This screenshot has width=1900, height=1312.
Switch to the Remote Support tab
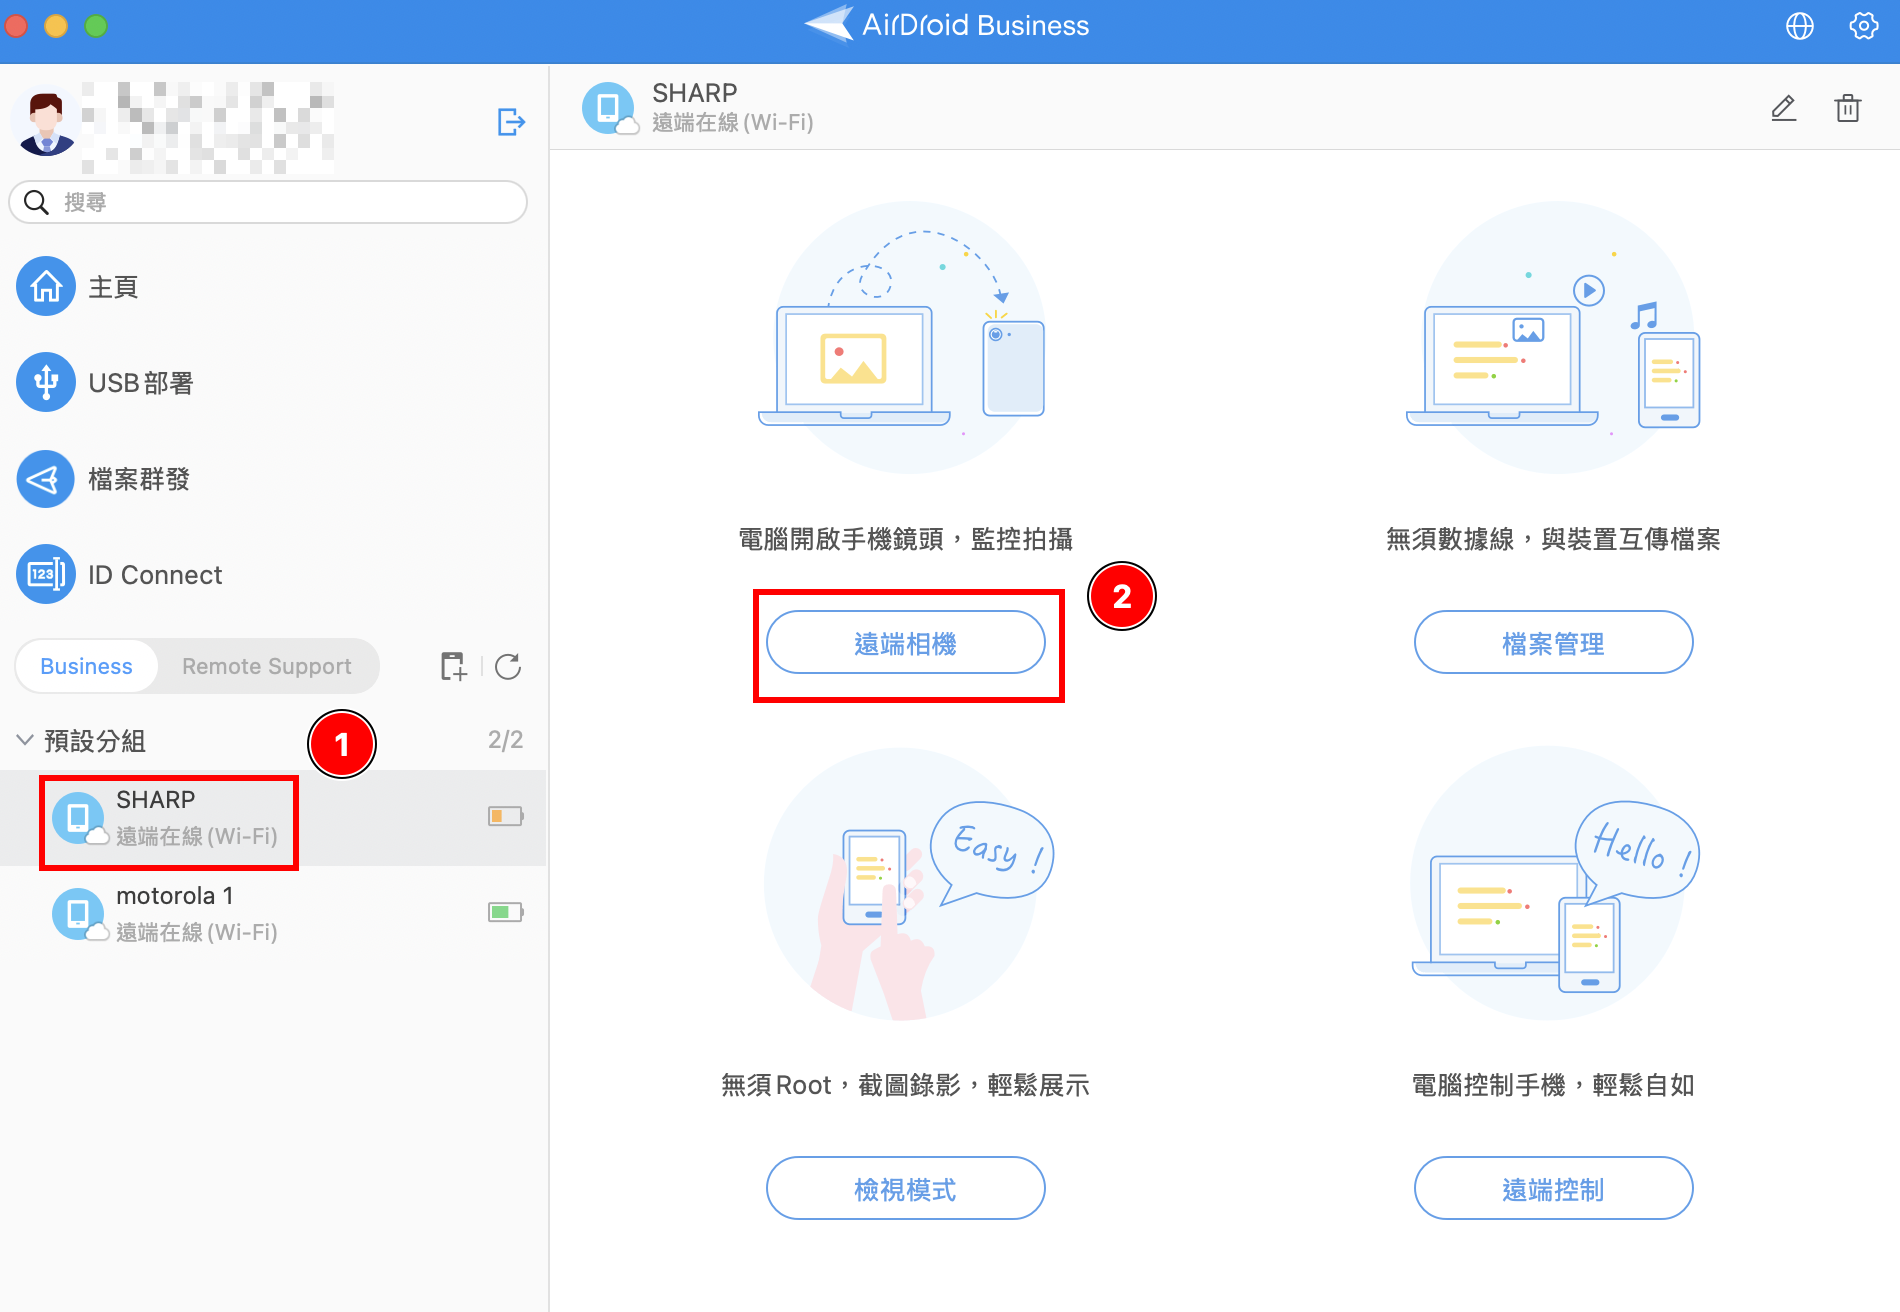pyautogui.click(x=267, y=666)
